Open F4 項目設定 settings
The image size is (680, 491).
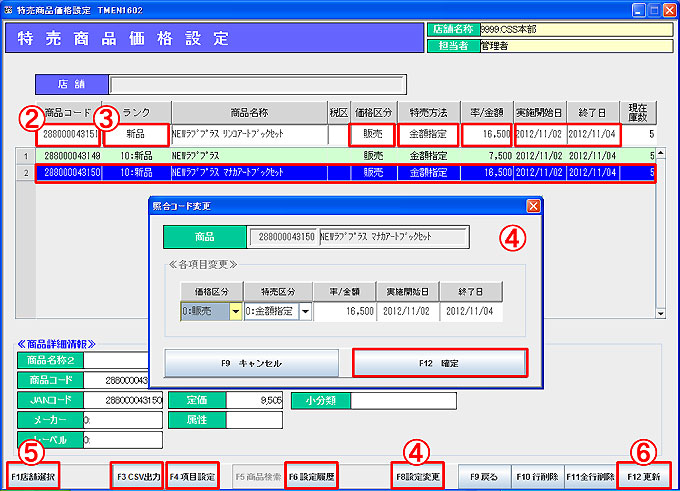(x=193, y=476)
